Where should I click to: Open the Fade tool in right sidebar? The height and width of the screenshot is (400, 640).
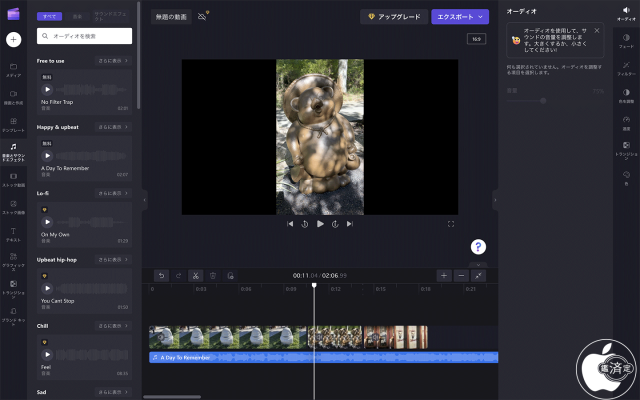[x=625, y=40]
